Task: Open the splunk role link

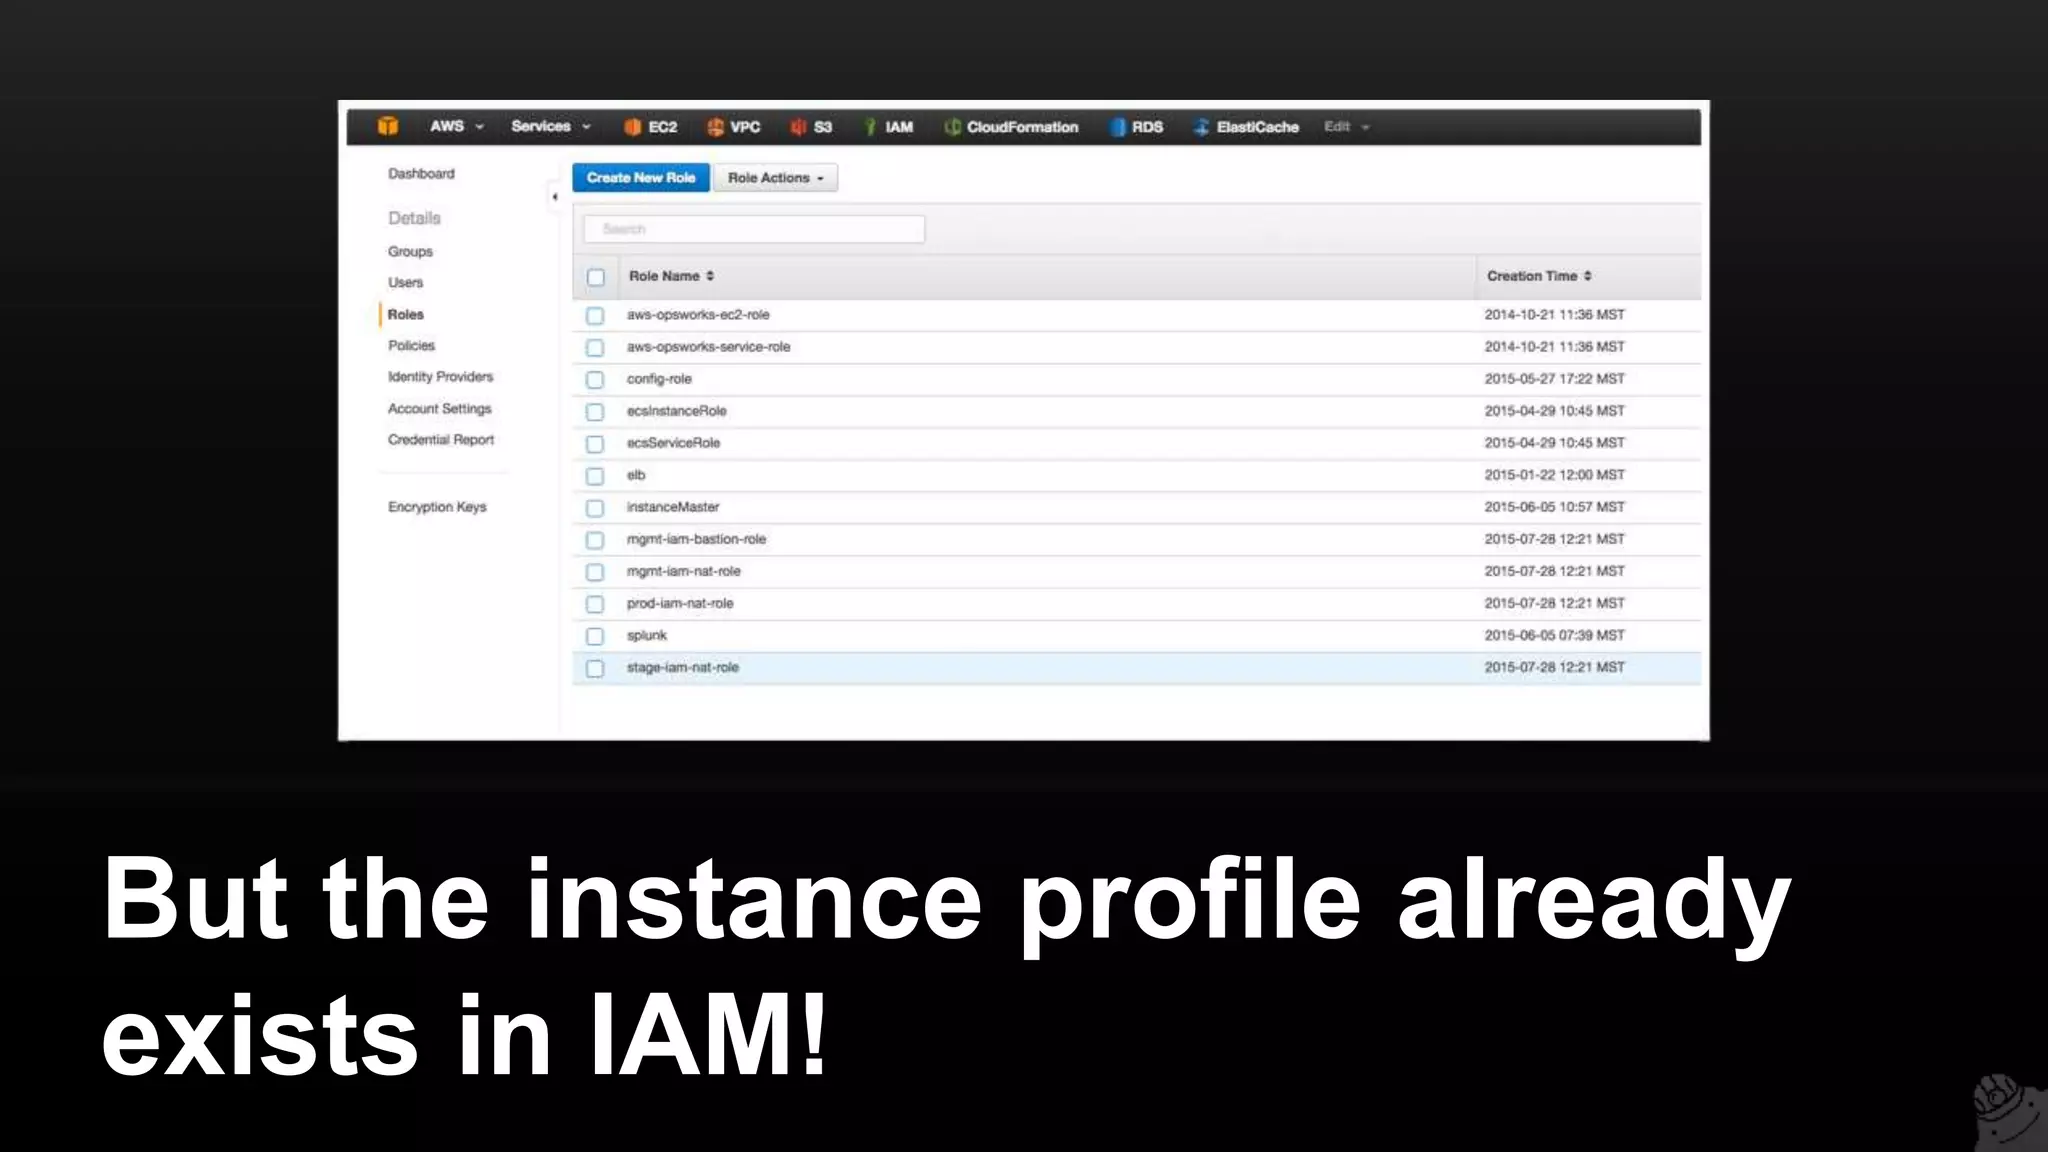Action: 646,635
